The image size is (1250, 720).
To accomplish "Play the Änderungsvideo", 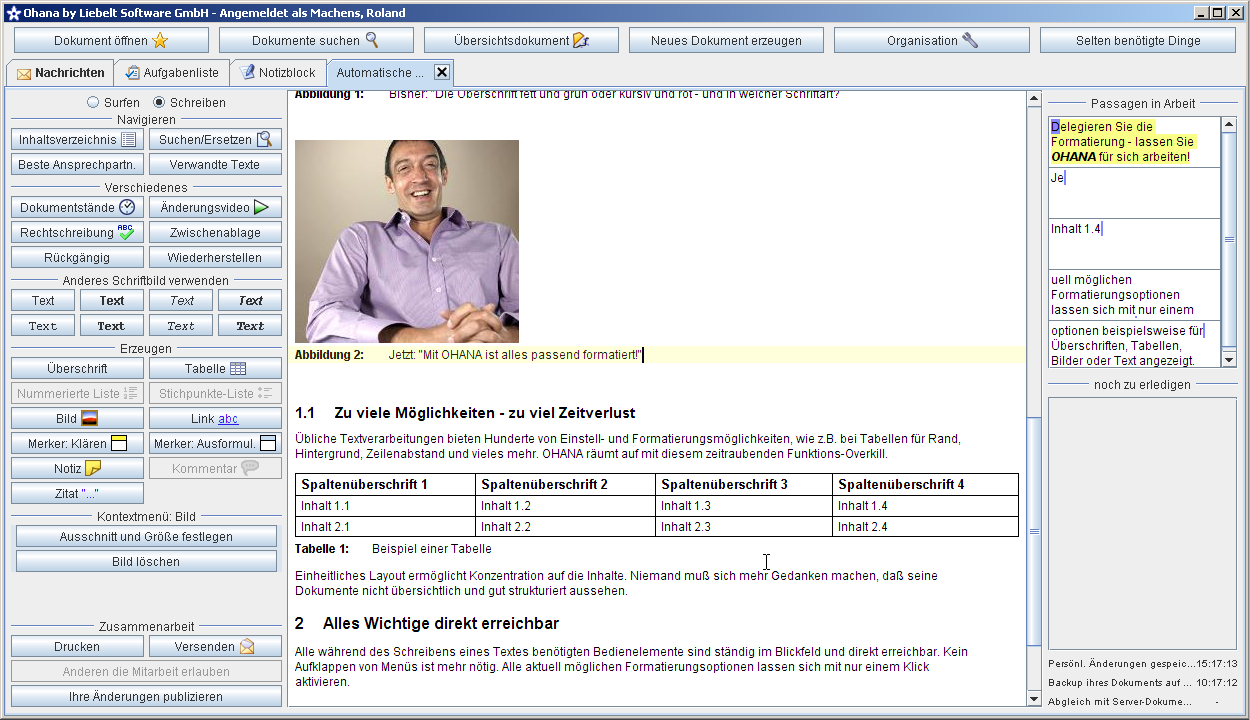I will click(x=215, y=208).
